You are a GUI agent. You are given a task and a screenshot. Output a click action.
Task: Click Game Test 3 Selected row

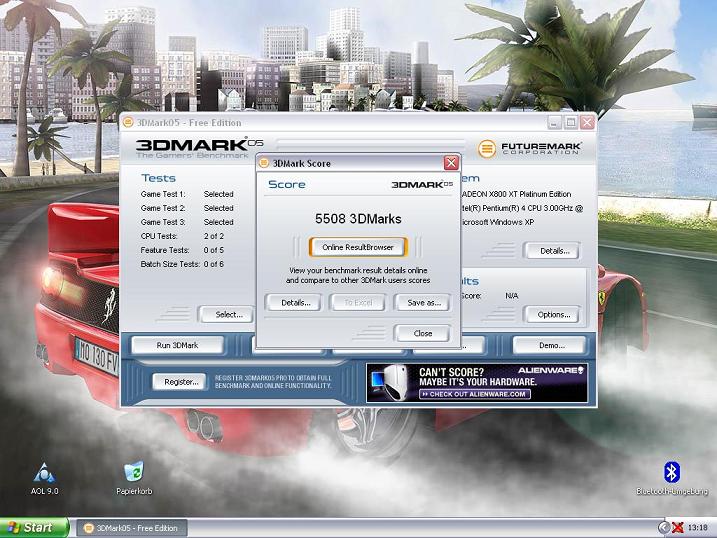tap(187, 222)
